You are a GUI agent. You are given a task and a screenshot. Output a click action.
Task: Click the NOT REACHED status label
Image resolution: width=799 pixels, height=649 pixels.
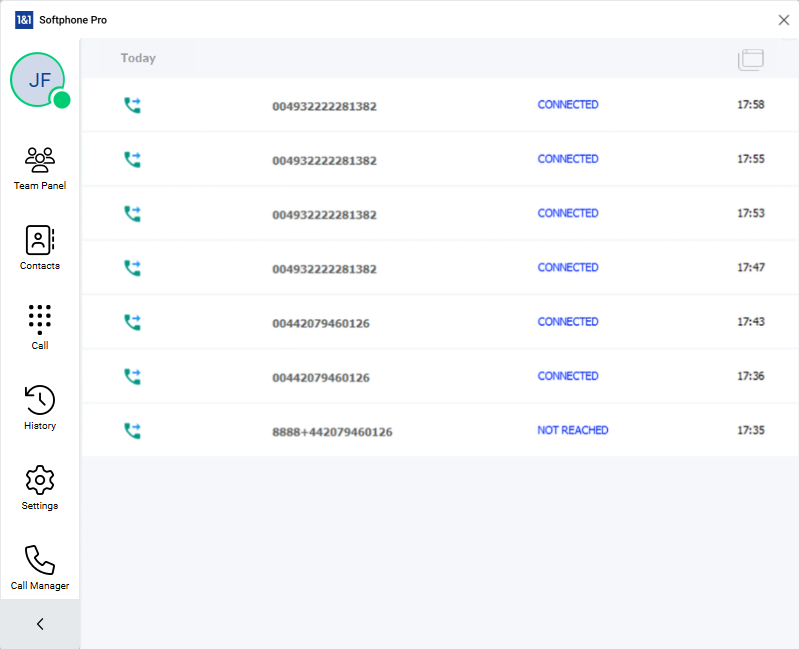[x=572, y=431]
